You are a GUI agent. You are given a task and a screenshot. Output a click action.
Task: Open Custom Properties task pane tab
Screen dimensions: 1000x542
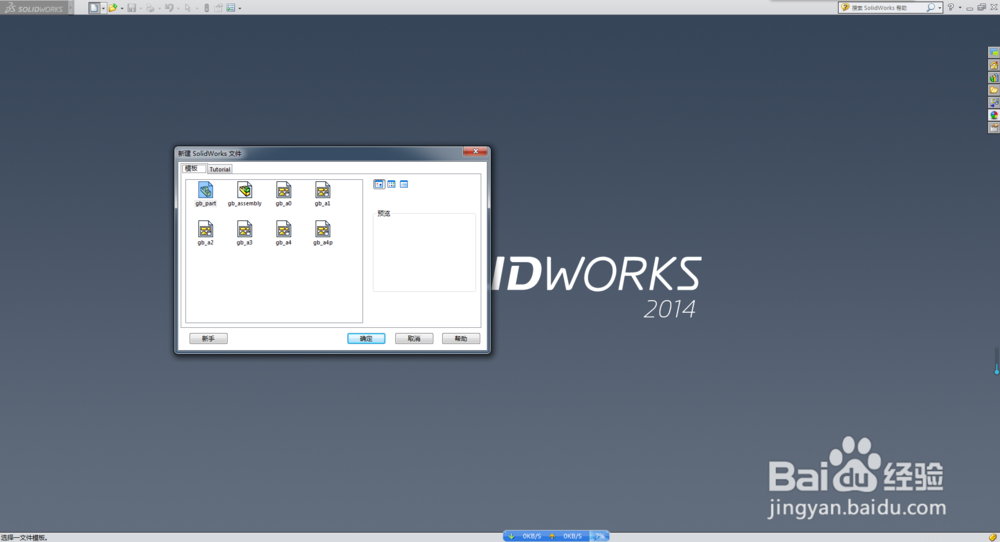(x=994, y=128)
